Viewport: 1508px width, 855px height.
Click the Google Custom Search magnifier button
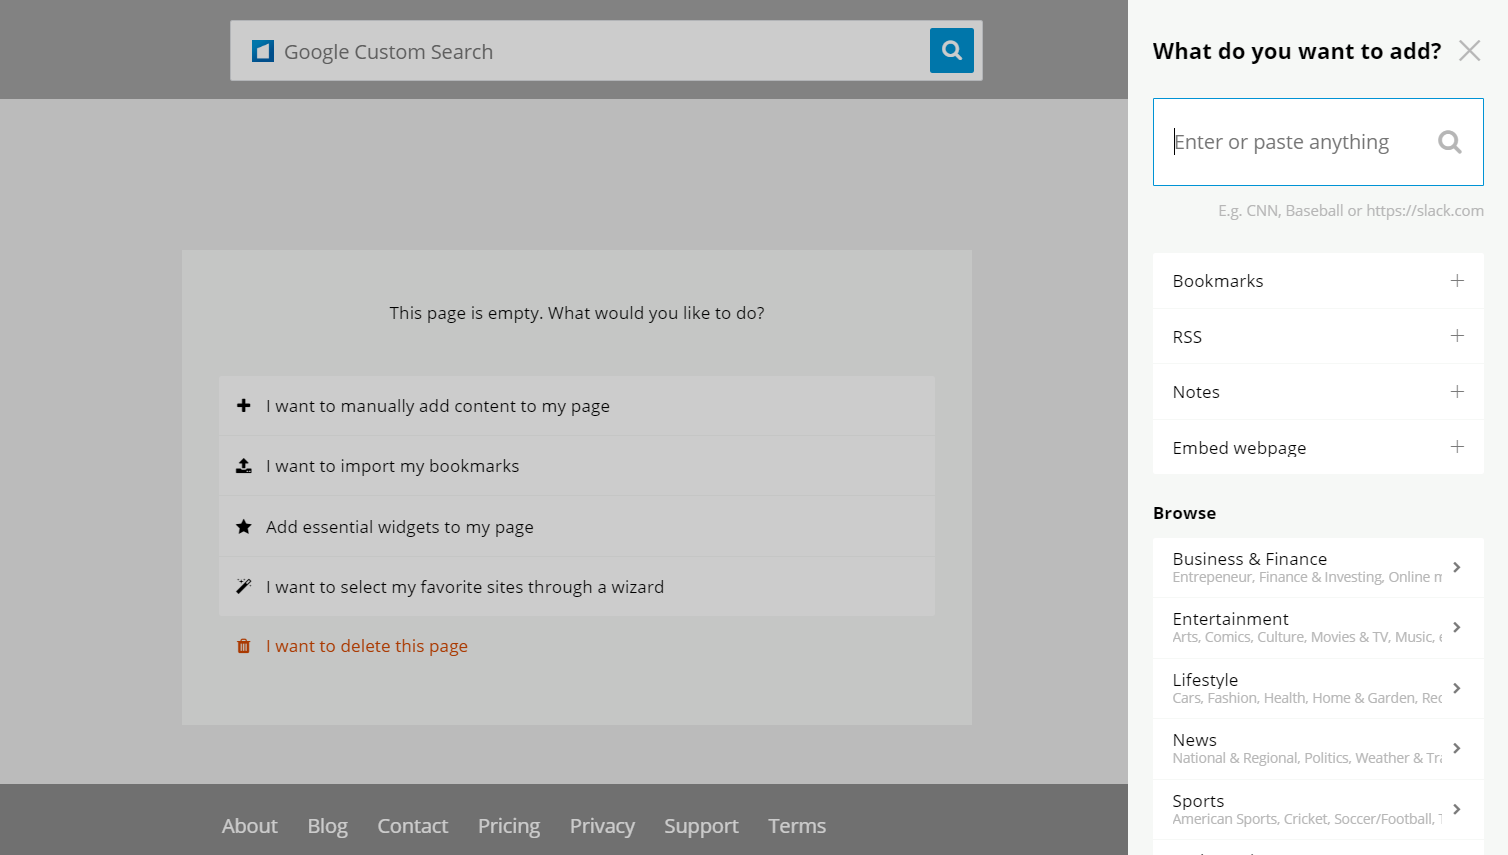[x=951, y=50]
